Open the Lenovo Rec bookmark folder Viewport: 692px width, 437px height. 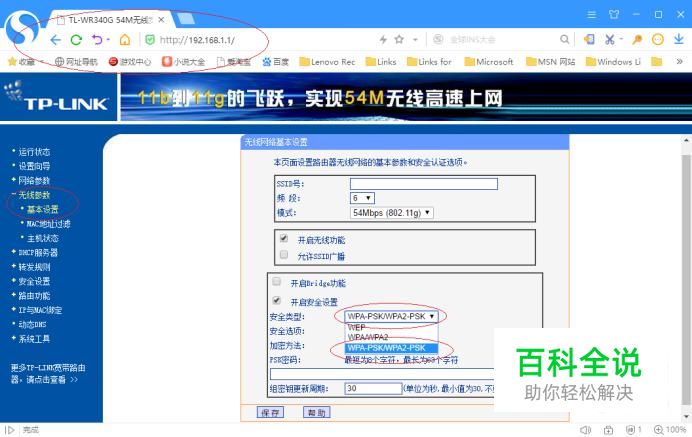pos(327,62)
